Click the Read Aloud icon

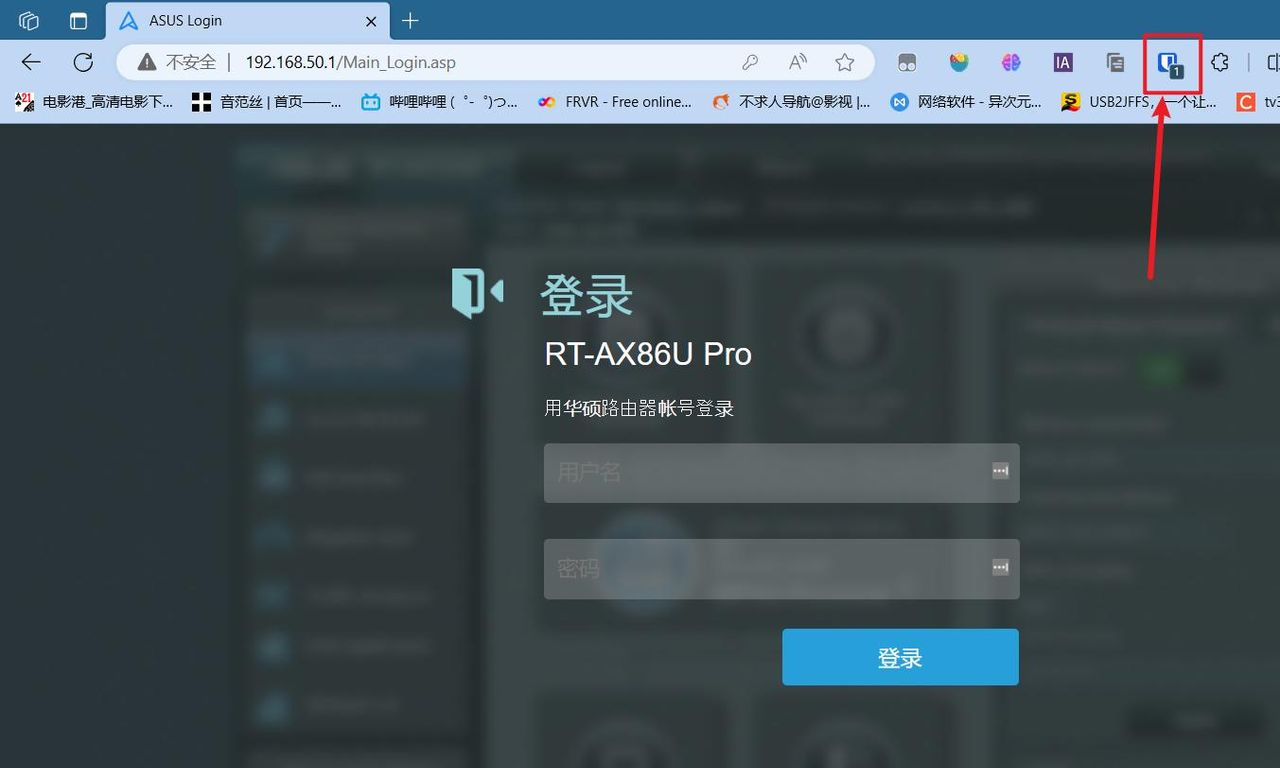798,62
